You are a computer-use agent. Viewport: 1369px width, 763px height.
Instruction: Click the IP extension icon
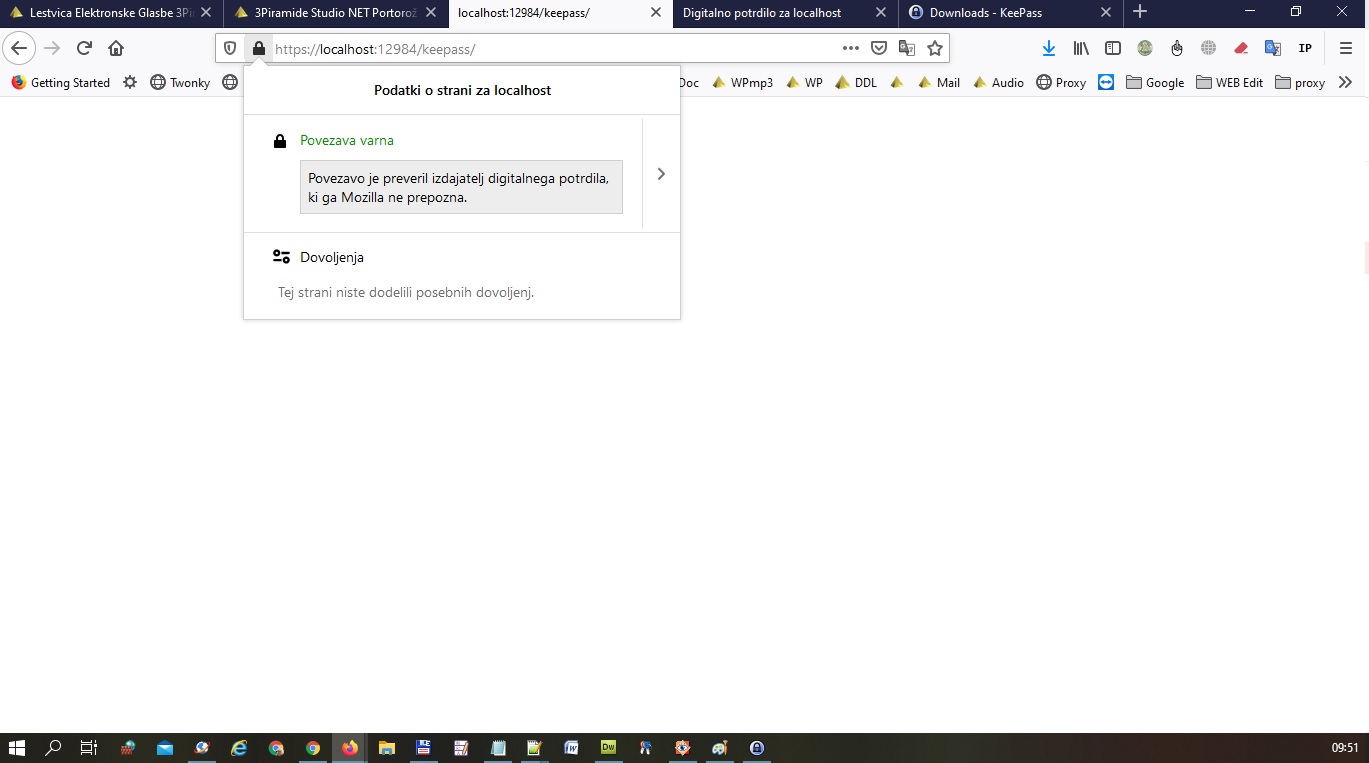tap(1305, 48)
